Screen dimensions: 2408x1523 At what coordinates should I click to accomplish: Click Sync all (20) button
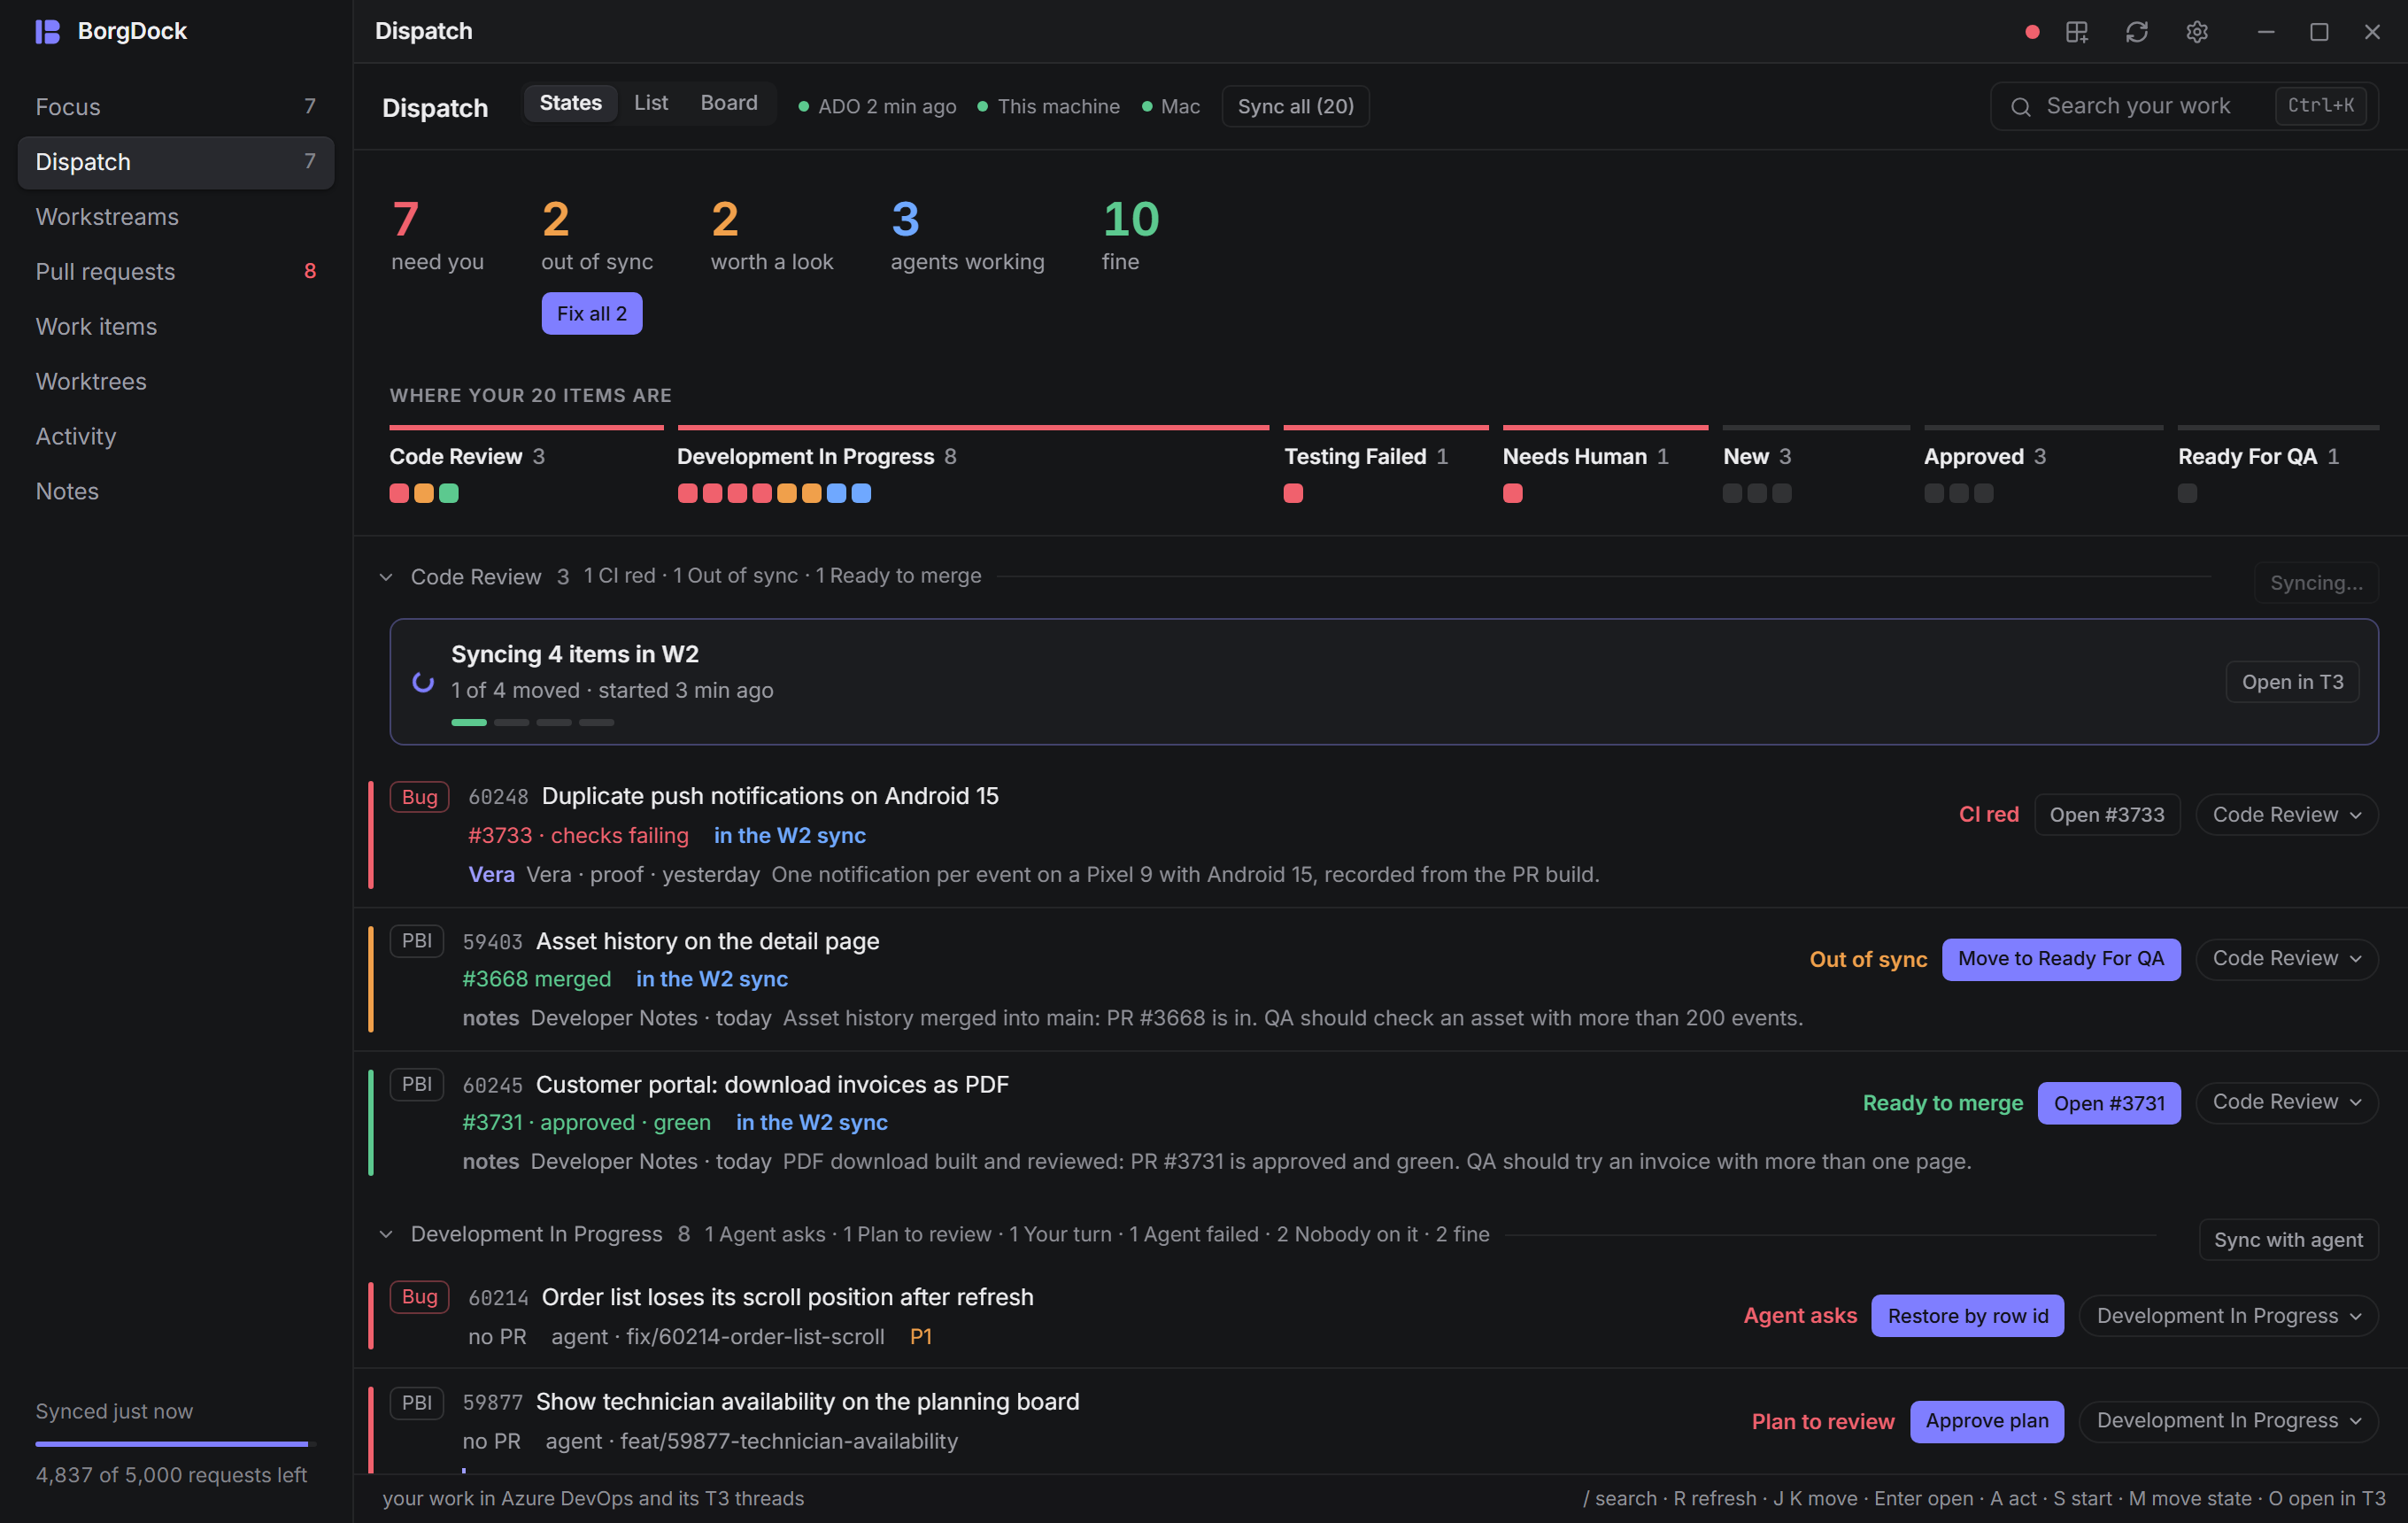click(1296, 106)
